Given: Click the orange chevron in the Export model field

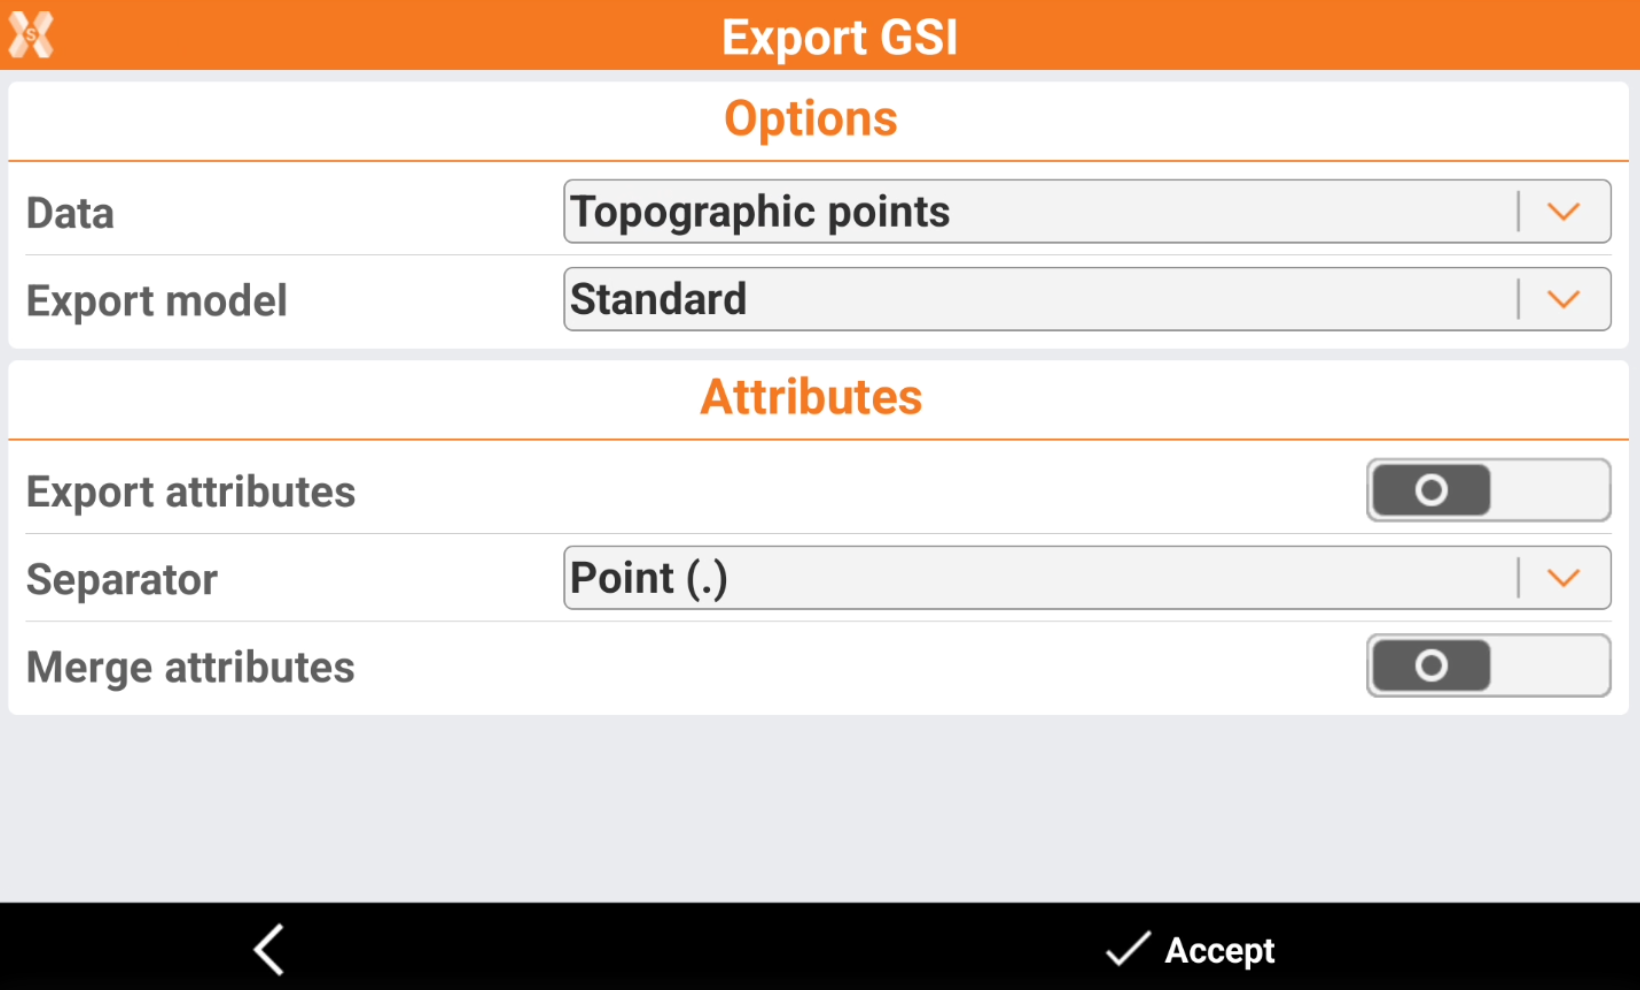Looking at the screenshot, I should click(x=1563, y=299).
